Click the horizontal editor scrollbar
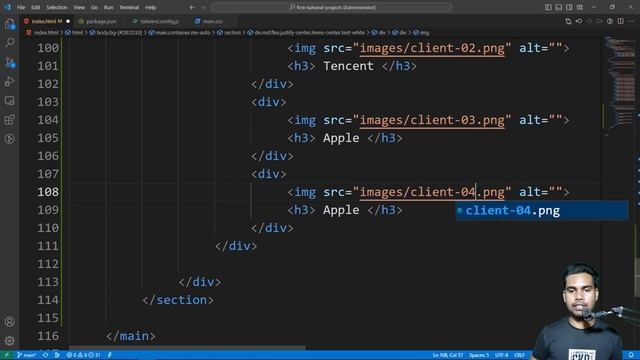Viewport: 640px width, 360px height. tap(187, 348)
